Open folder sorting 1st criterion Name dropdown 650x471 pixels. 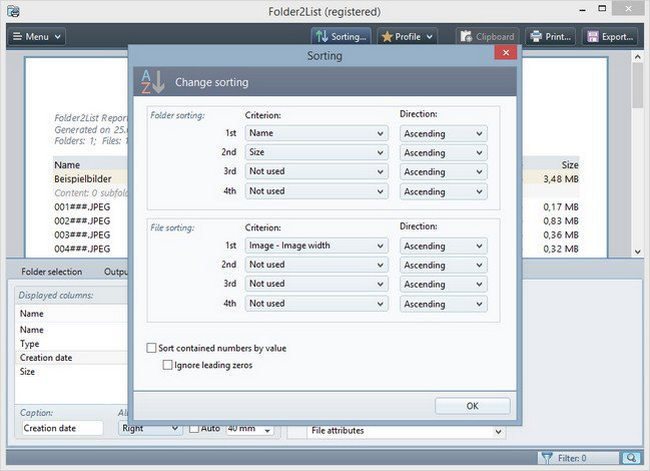(x=316, y=133)
